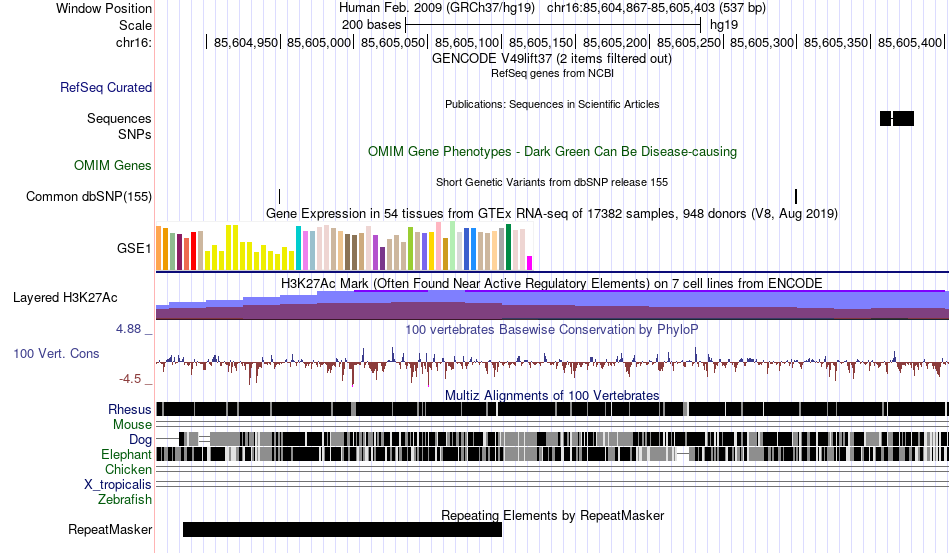Click the 4.88 PhyloP upper value
This screenshot has height=553, width=950.
128,329
